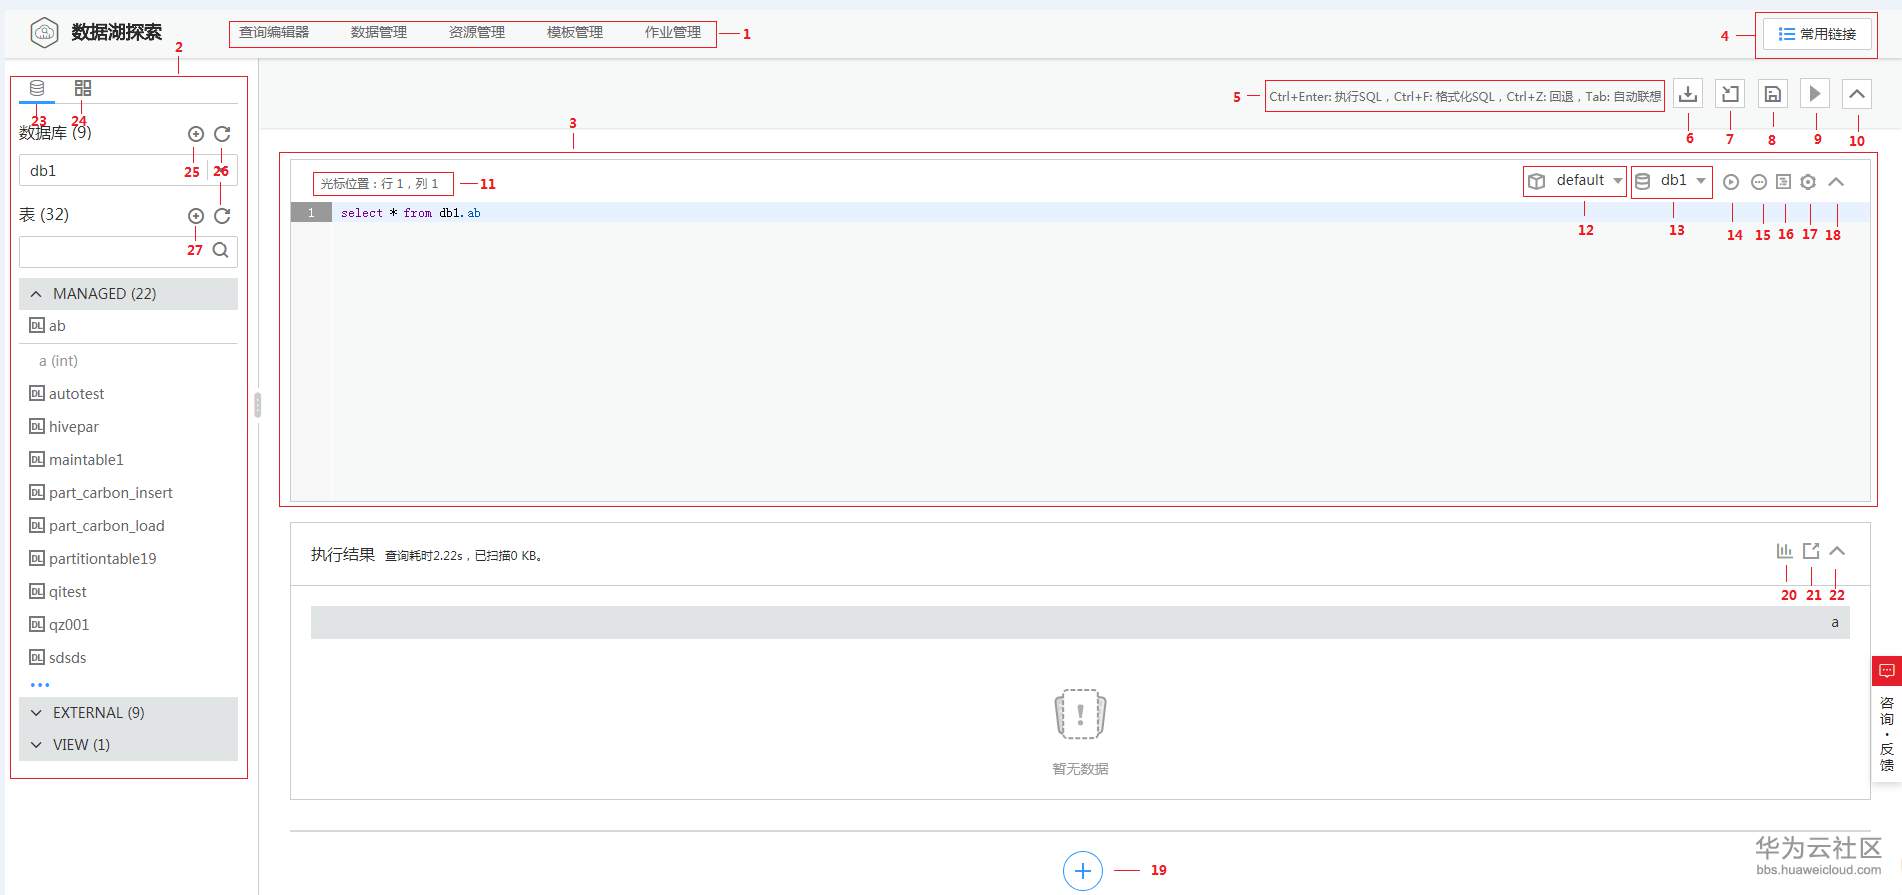
Task: Click the sidebar resize handle
Action: (x=257, y=405)
